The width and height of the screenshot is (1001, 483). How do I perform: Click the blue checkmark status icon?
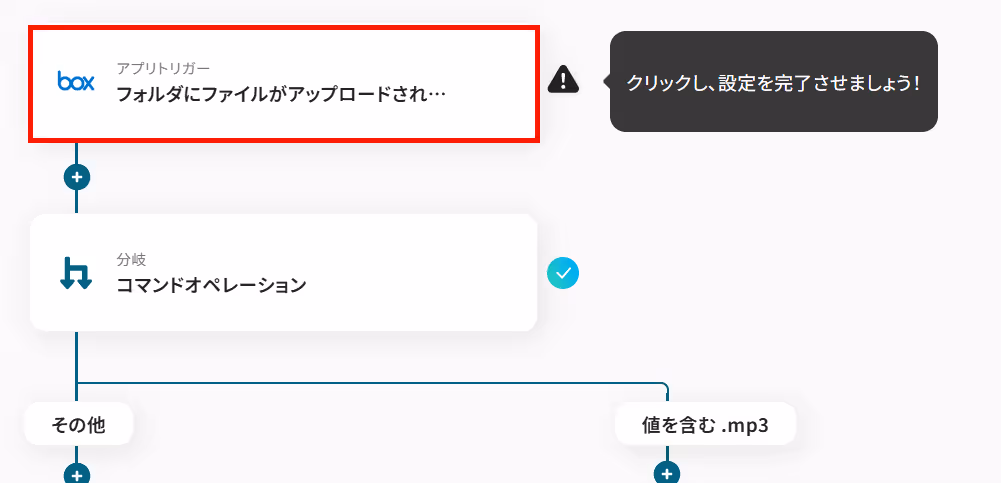click(563, 273)
